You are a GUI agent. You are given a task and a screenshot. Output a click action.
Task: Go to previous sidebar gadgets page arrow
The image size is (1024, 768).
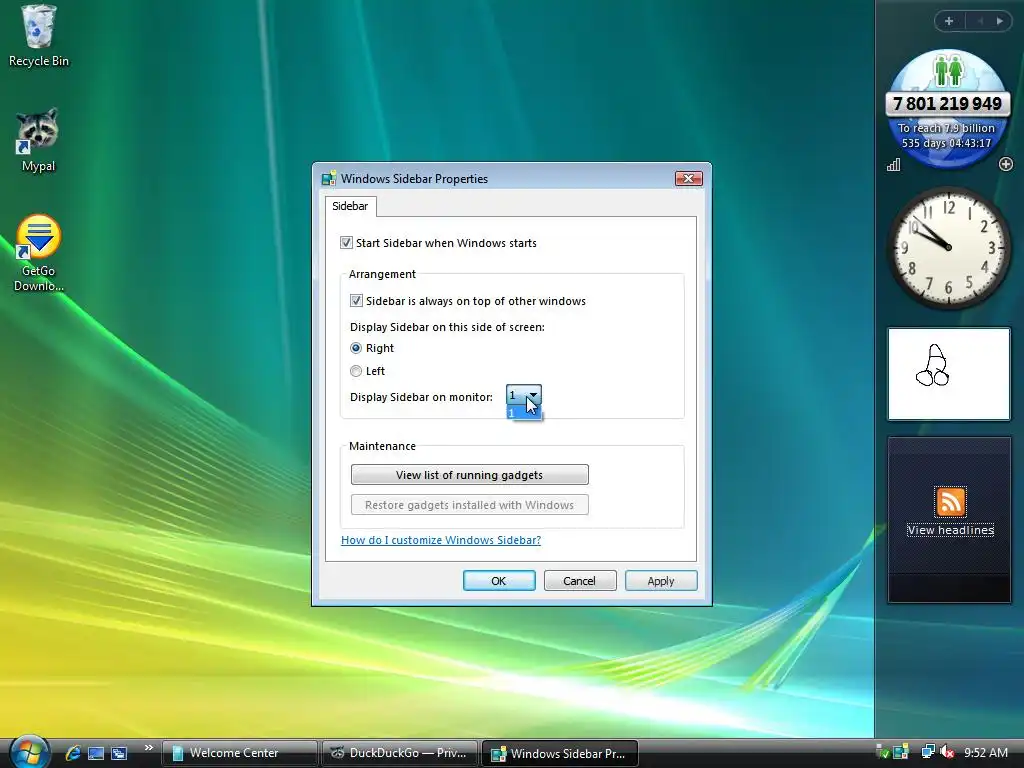pyautogui.click(x=980, y=21)
